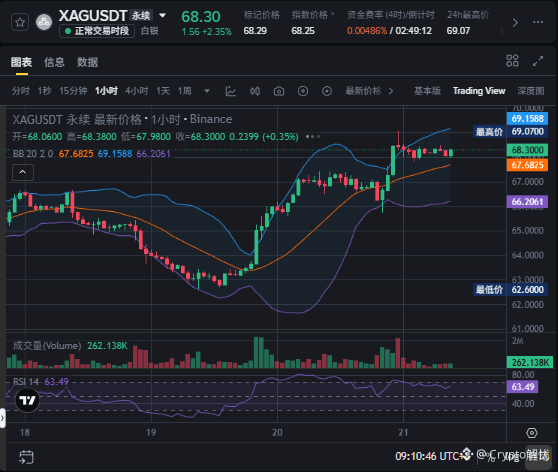Screen dimensions: 558x472
Task: Switch to the 信息 tab
Action: click(x=54, y=62)
